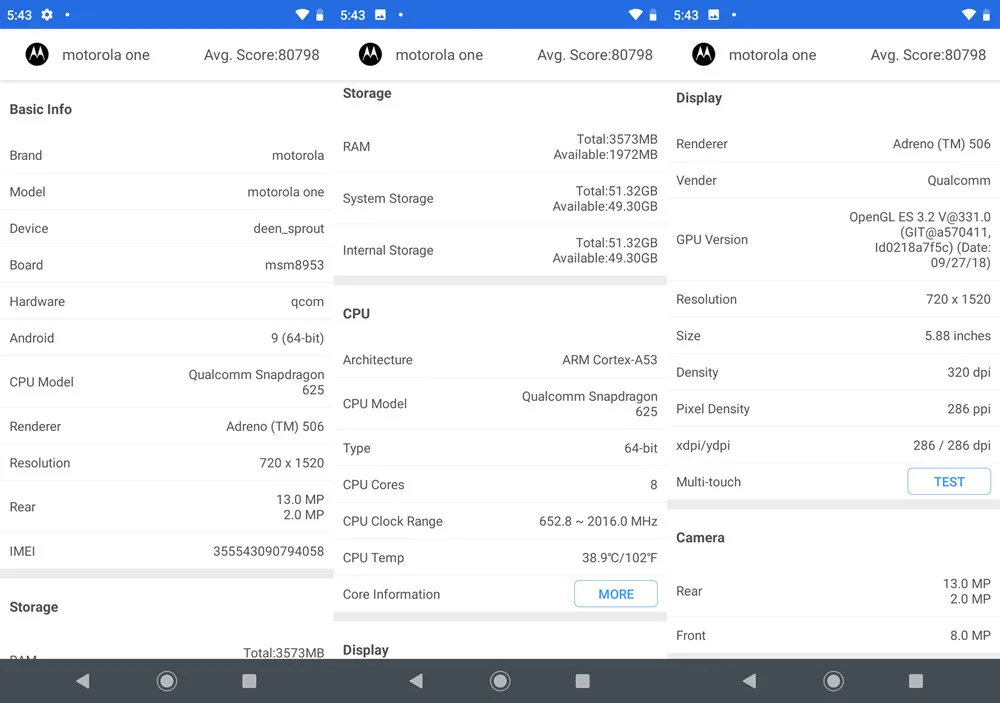This screenshot has height=703, width=1000.
Task: Open Core Information MORE button
Action: [615, 594]
